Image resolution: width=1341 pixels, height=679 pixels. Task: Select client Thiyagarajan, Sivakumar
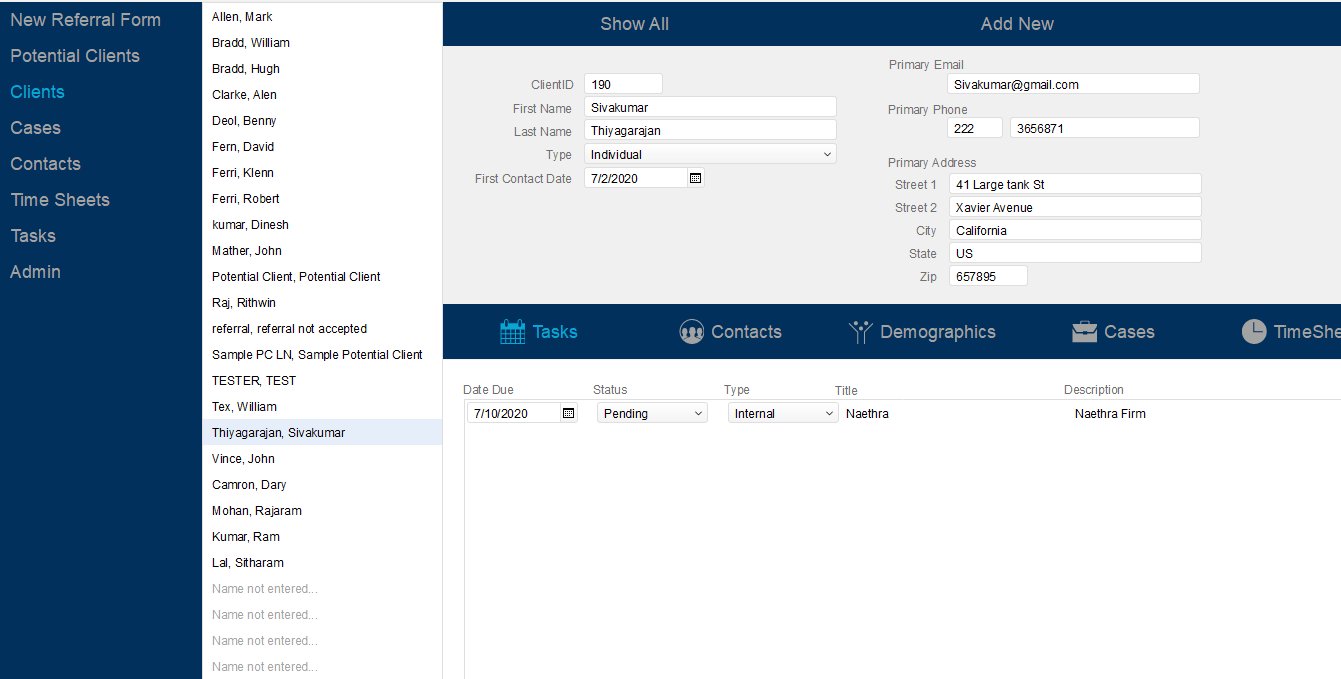[322, 433]
